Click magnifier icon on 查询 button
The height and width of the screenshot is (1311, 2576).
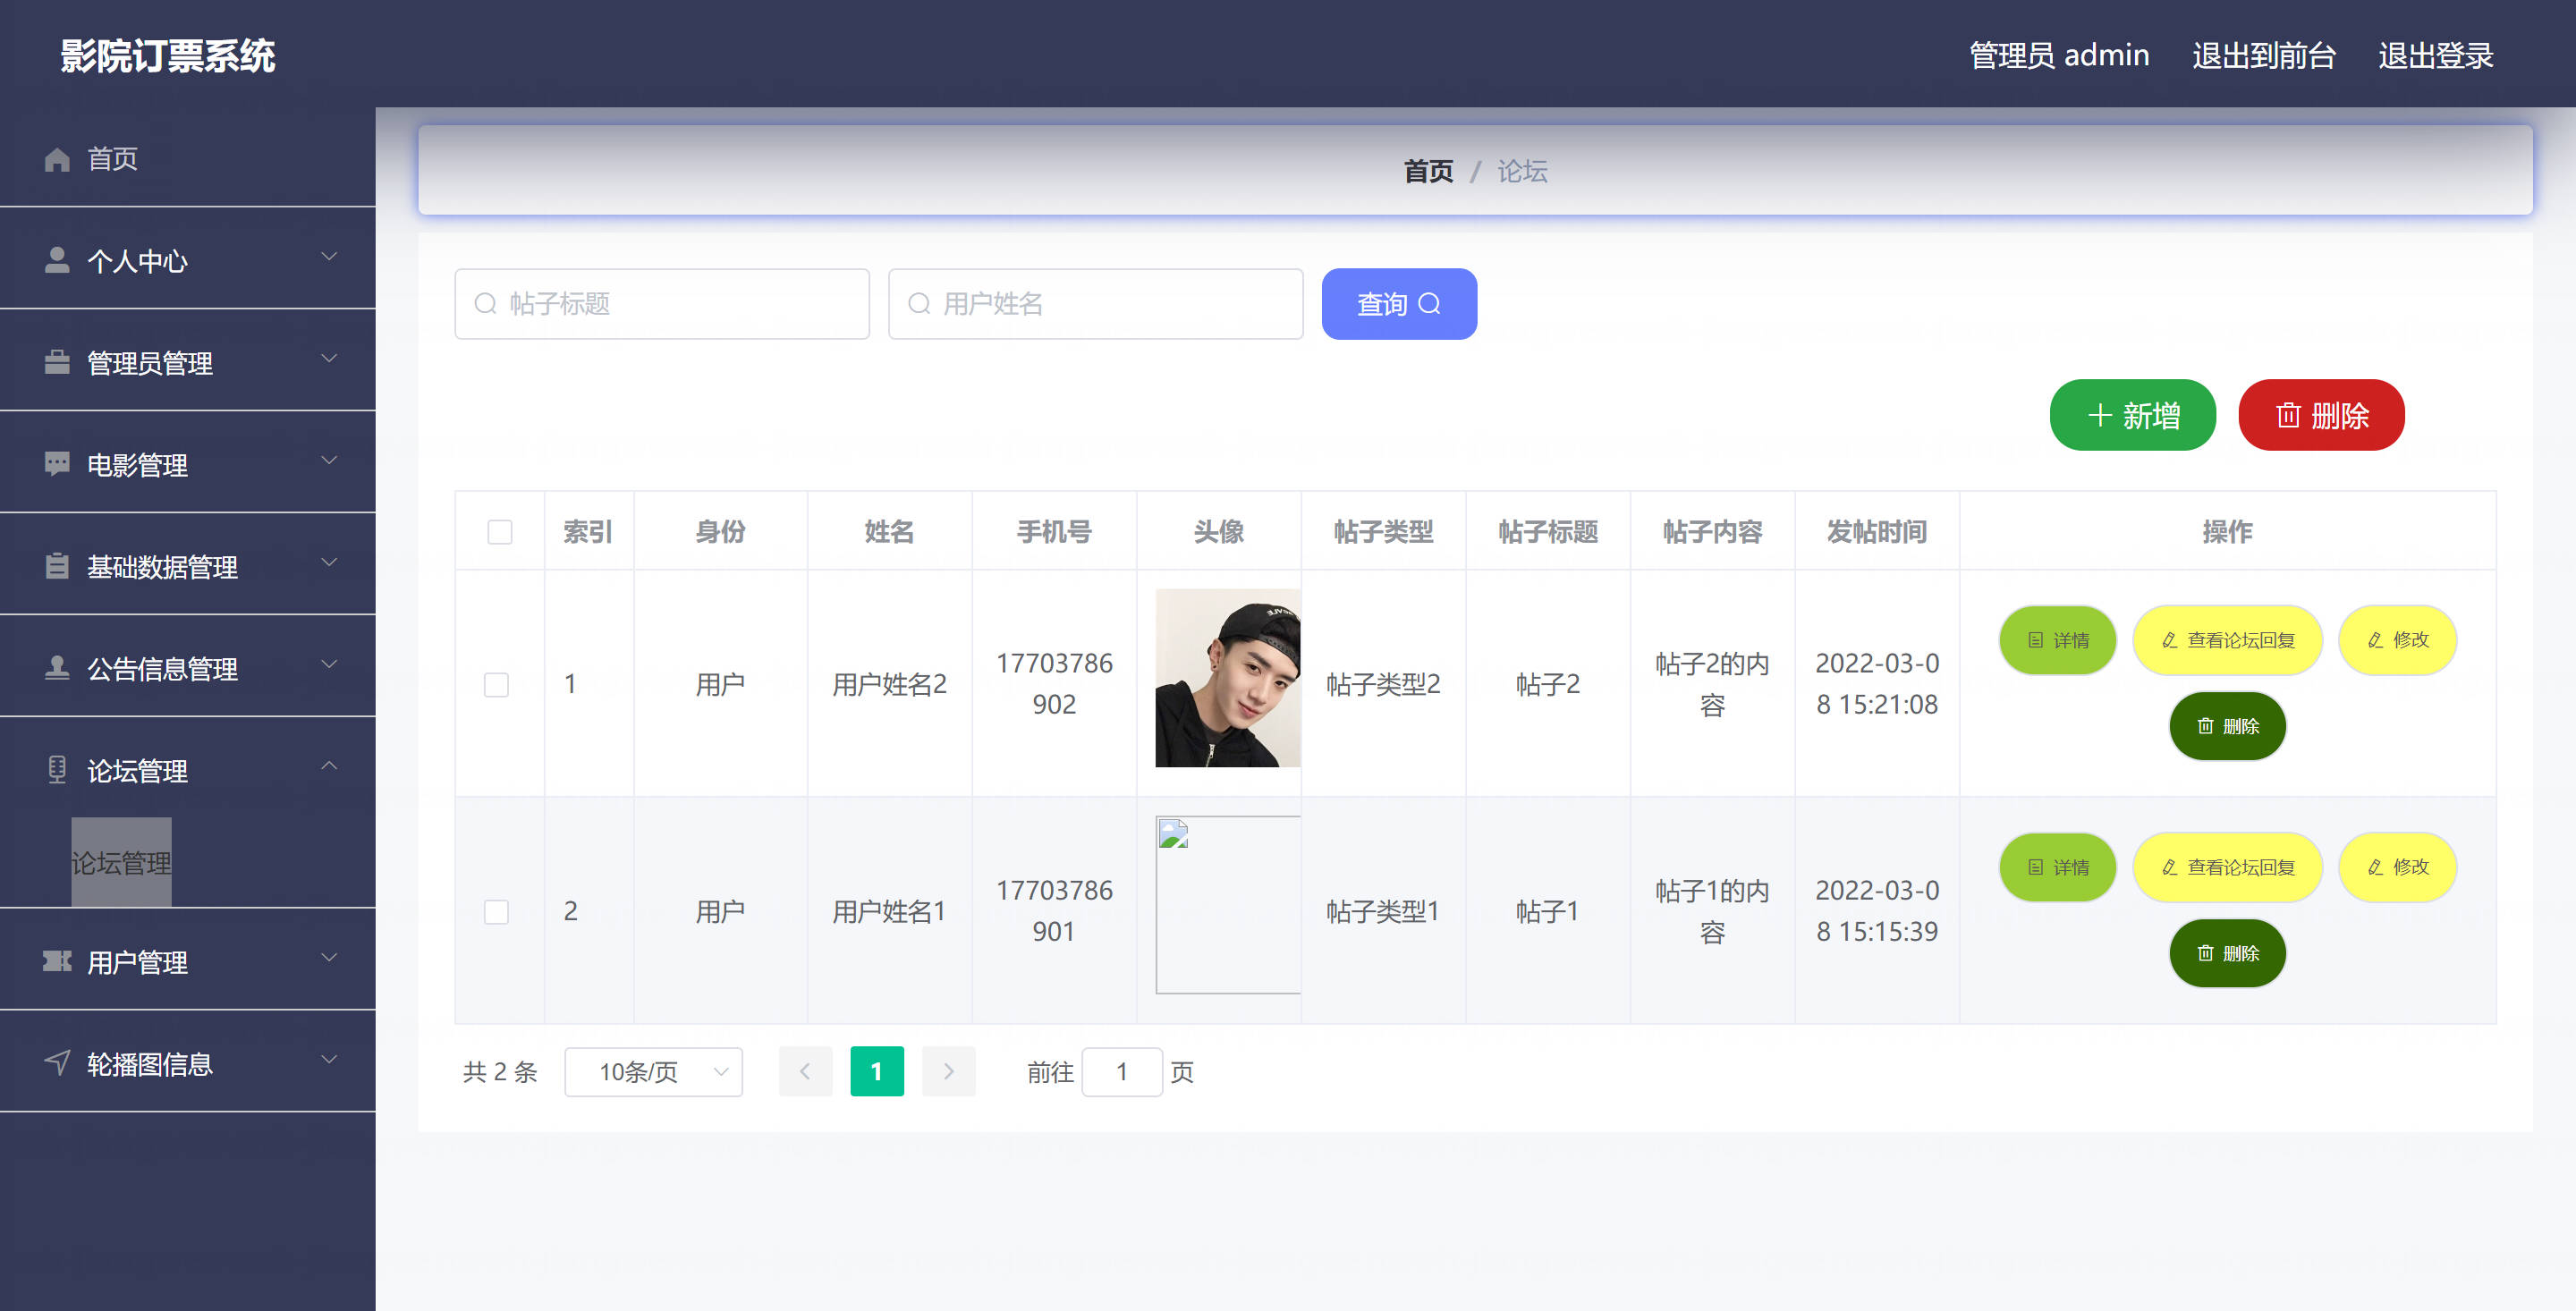[x=1430, y=303]
